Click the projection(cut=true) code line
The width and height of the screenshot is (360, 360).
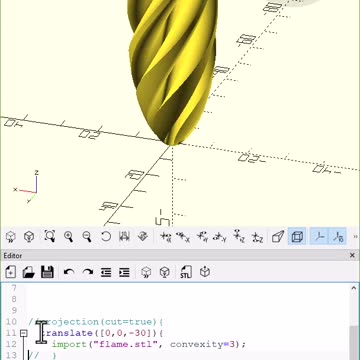click(96, 322)
